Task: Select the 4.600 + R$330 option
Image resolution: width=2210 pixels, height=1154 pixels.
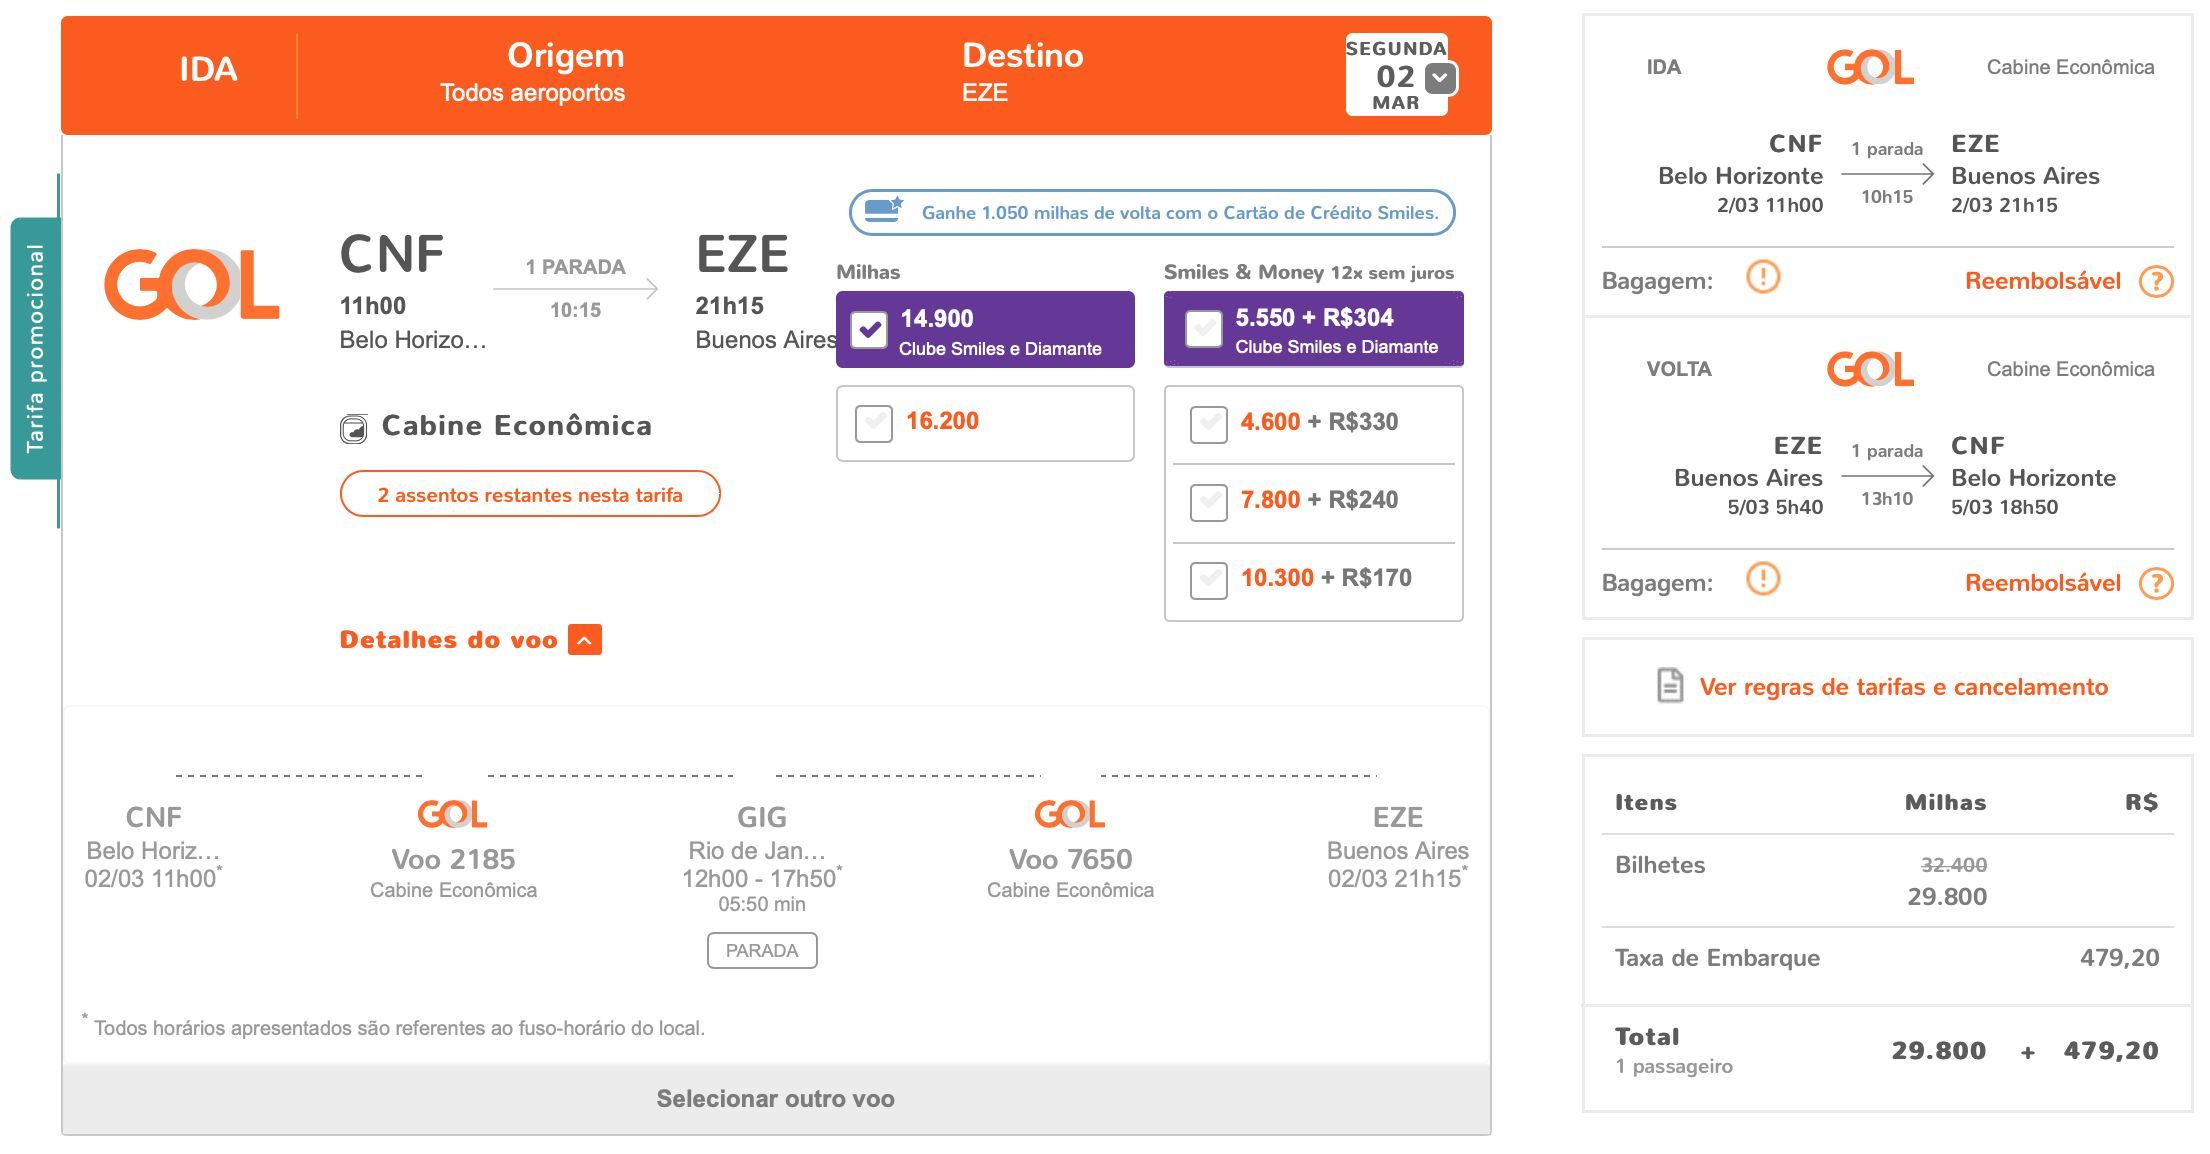Action: click(1209, 424)
